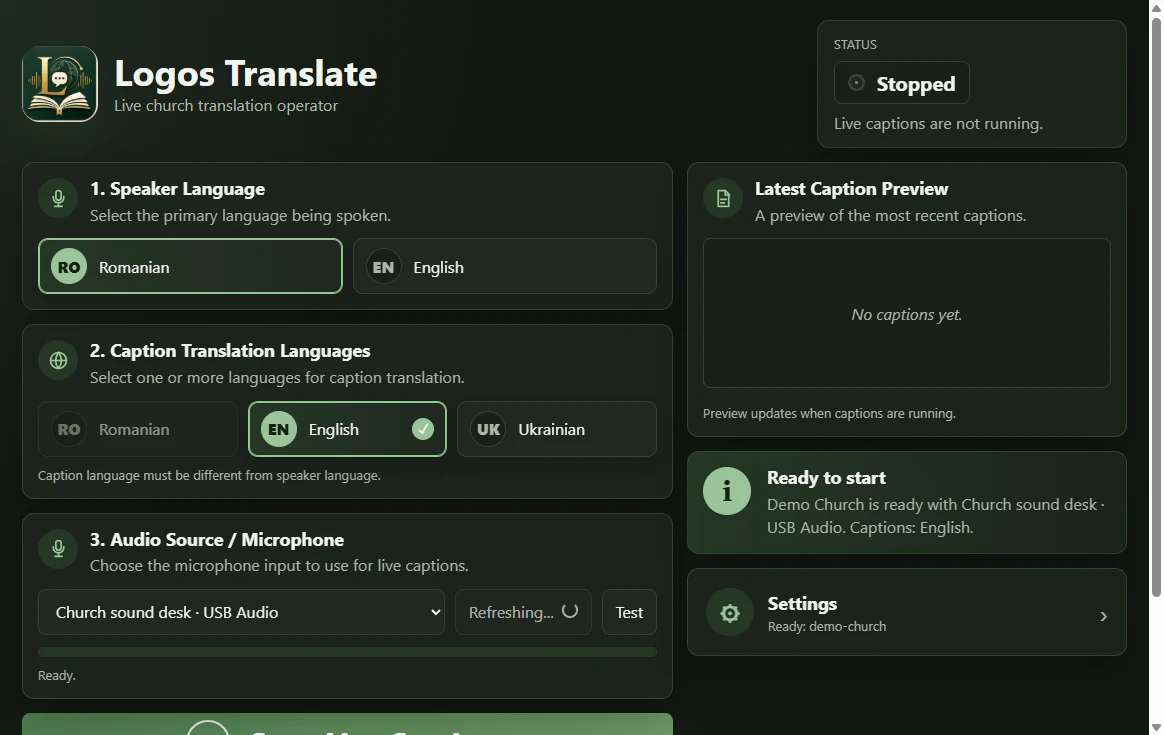Click 'Latest Caption Preview' heading
The height and width of the screenshot is (735, 1164).
851,189
